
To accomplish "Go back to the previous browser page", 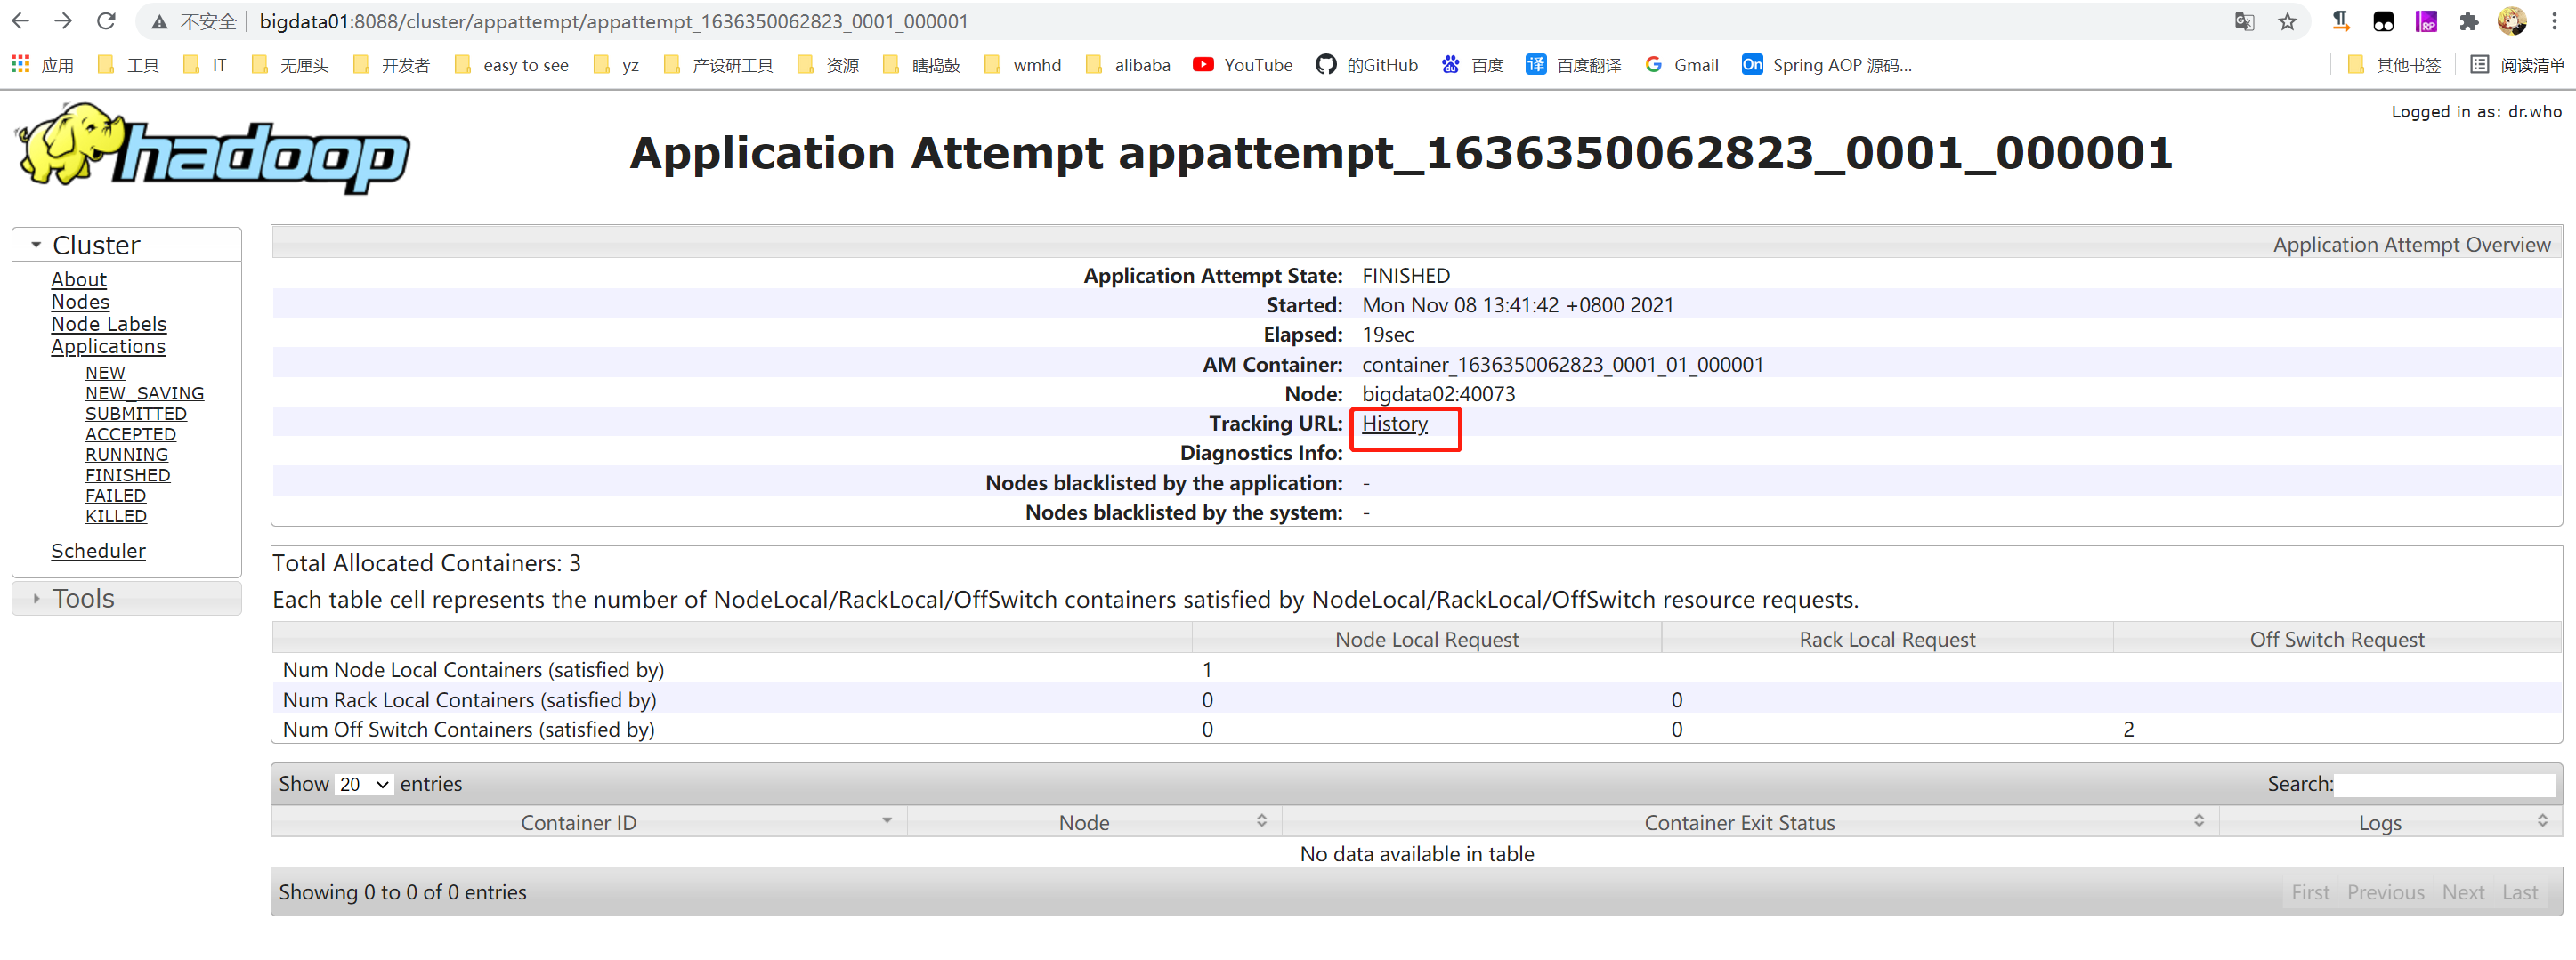I will (x=21, y=21).
